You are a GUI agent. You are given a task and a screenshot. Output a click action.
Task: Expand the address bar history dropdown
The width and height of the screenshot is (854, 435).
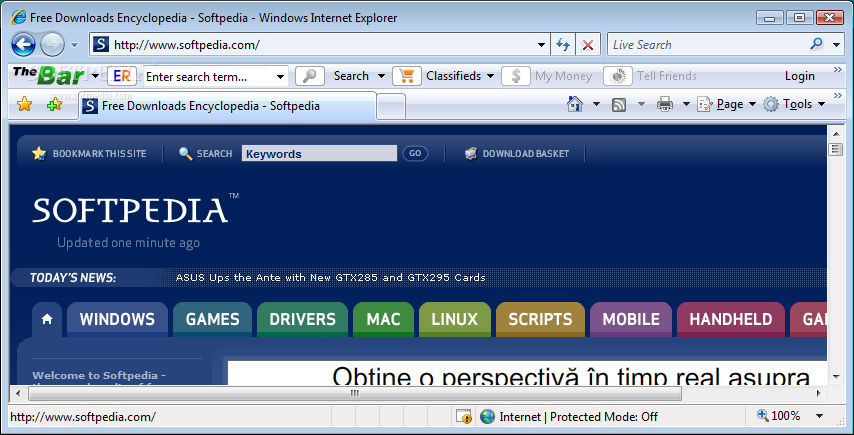click(x=541, y=45)
